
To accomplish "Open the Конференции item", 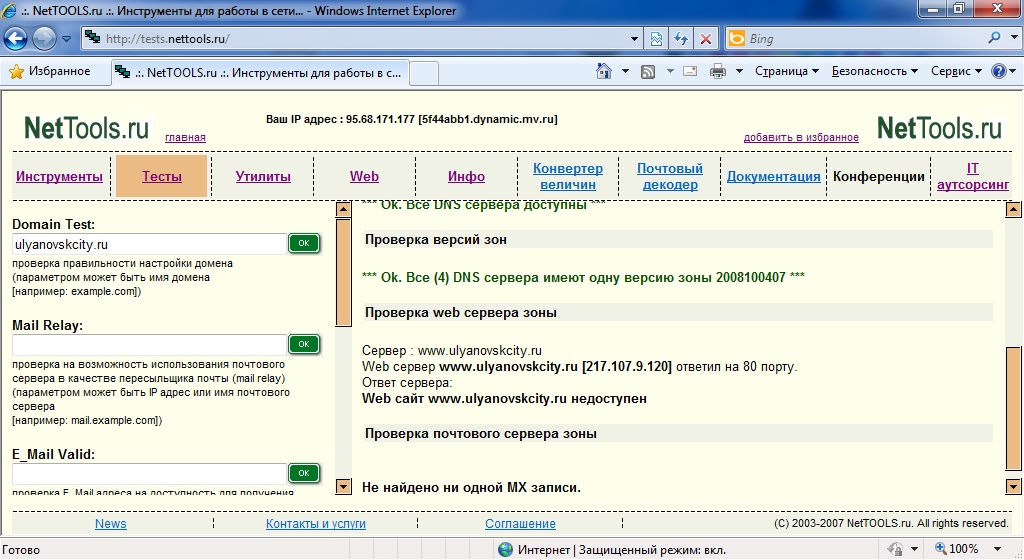I will (879, 176).
